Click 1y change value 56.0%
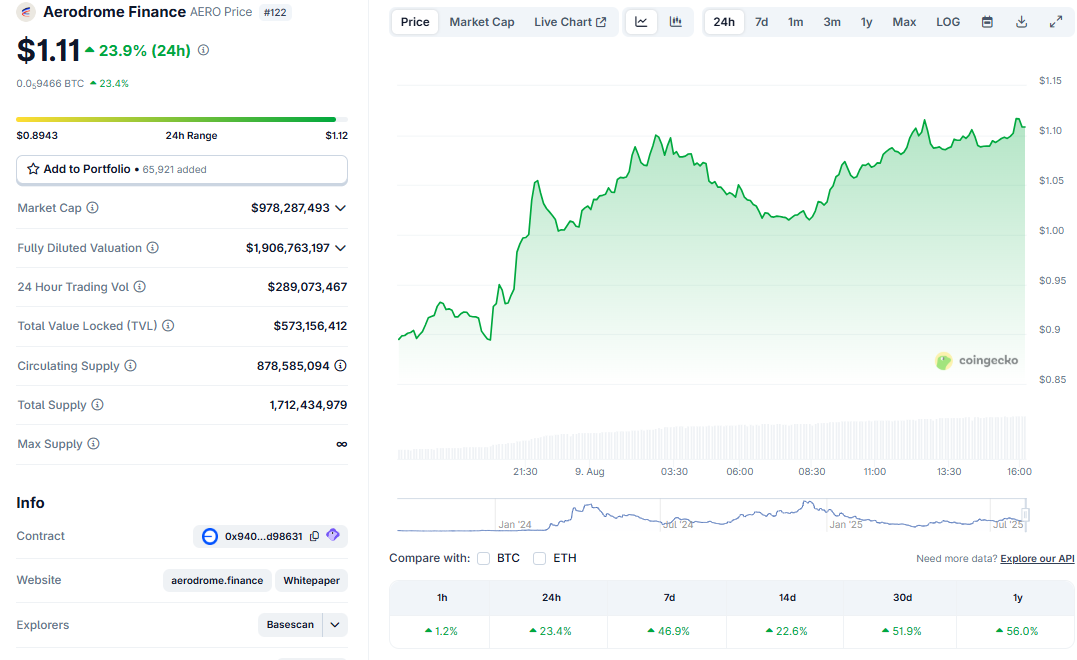 [x=1018, y=631]
